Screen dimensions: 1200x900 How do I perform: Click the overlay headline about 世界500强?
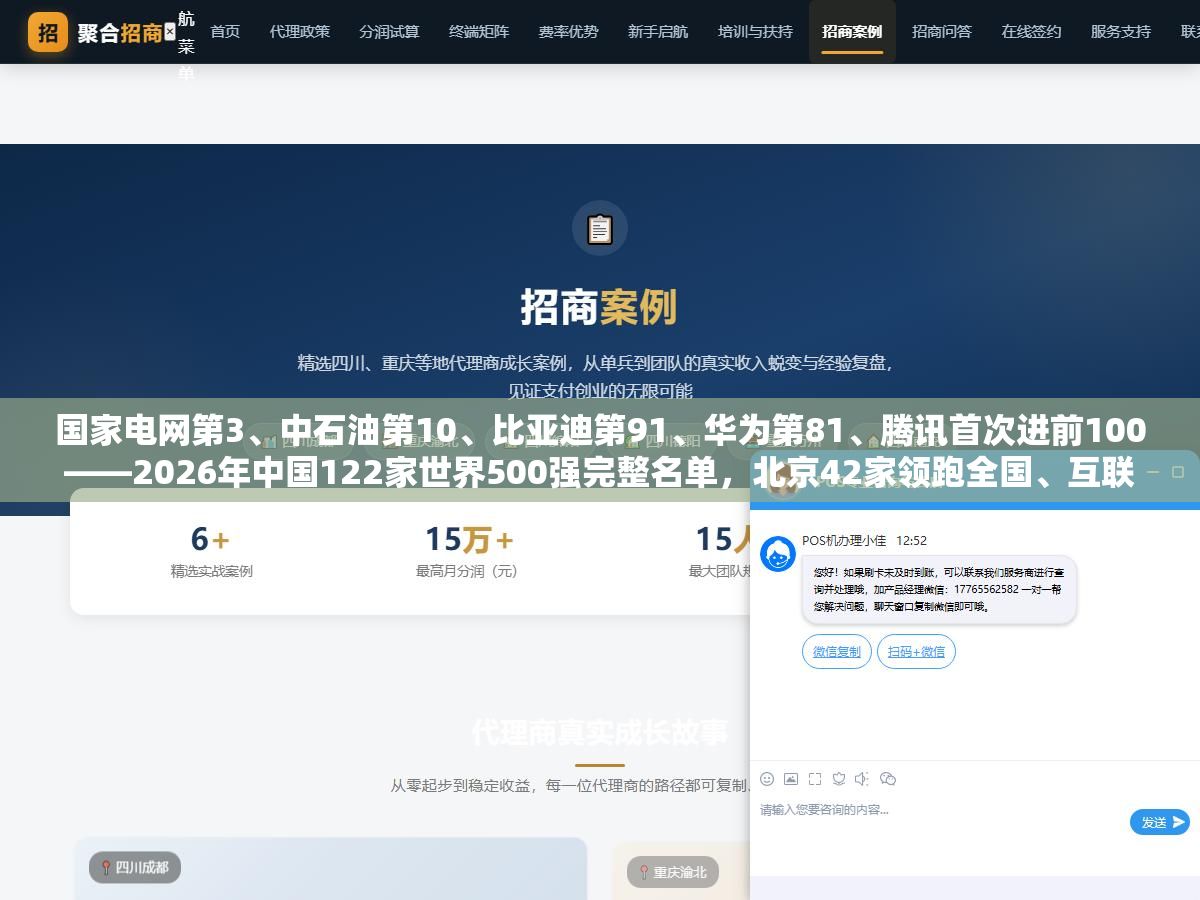(600, 451)
